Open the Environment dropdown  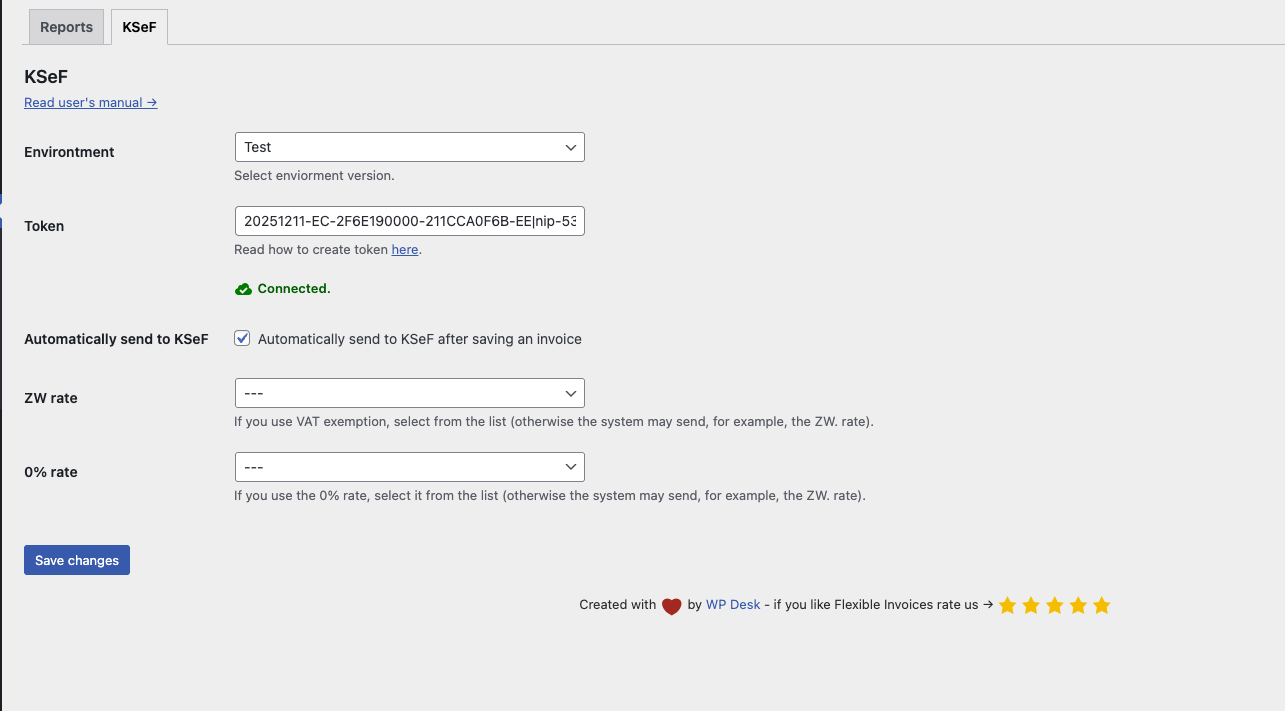pos(409,147)
